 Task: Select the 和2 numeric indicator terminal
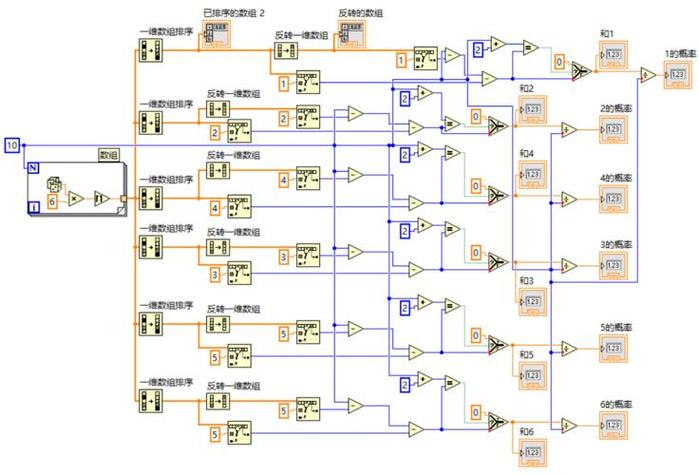[532, 108]
